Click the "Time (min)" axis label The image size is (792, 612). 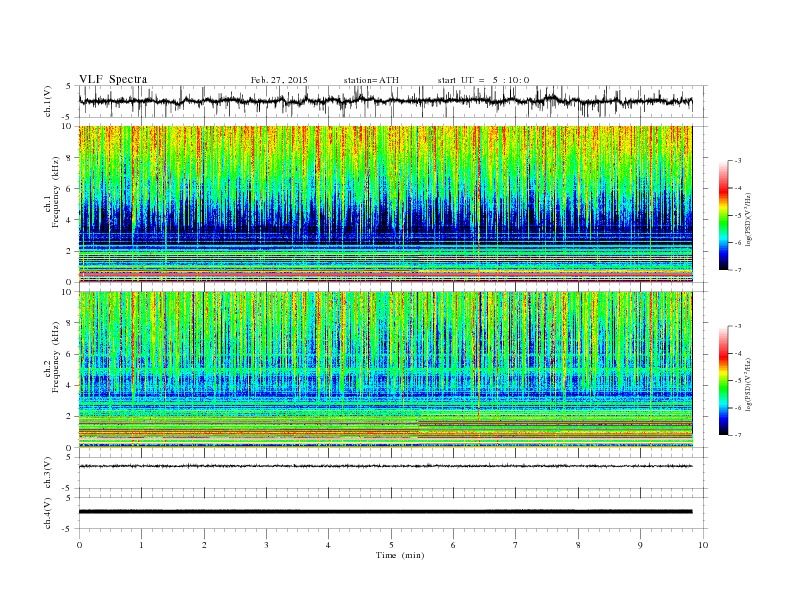click(400, 555)
